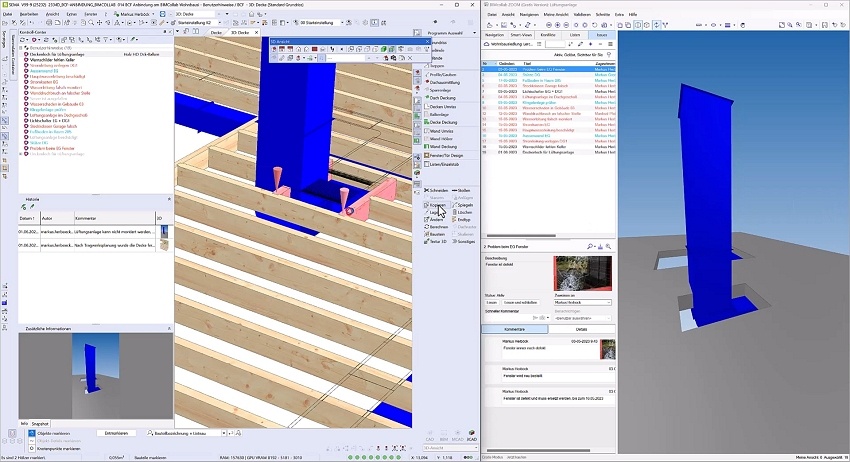Click the Ändern tool
Screen dimensions: 850x462
434,220
